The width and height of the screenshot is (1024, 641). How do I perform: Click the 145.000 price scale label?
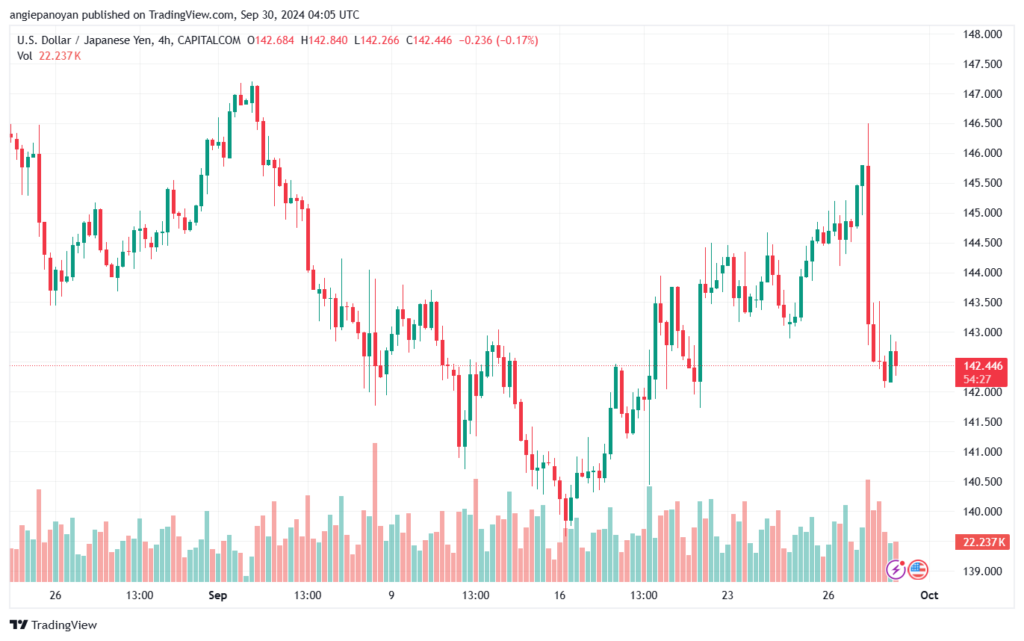pos(982,213)
